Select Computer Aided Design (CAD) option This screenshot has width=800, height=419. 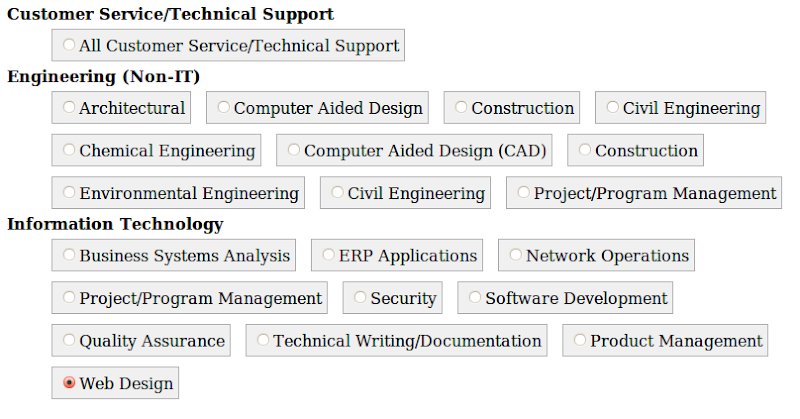pos(293,151)
